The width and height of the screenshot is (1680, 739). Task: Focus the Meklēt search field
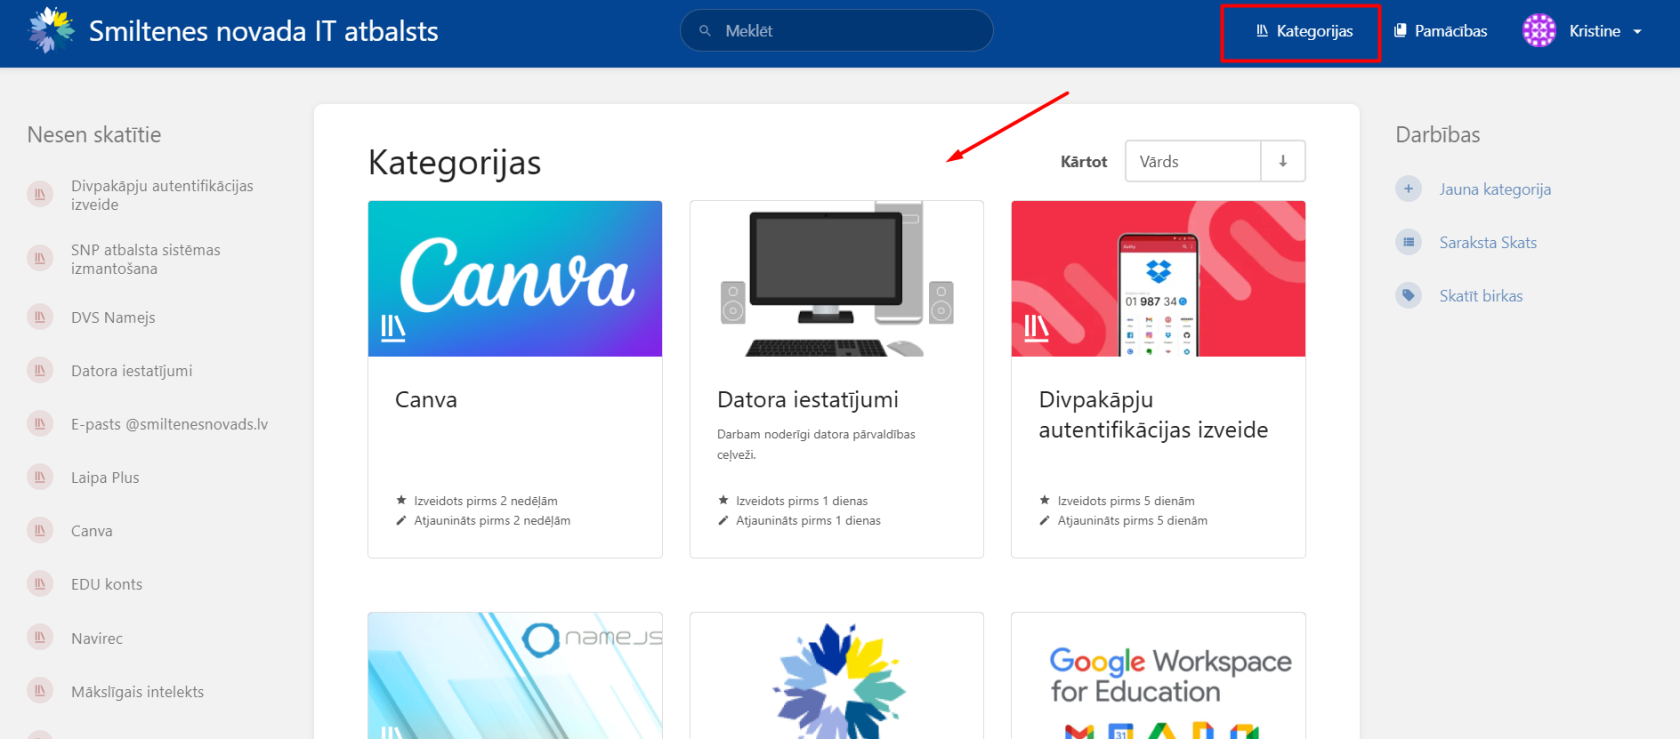coord(836,31)
